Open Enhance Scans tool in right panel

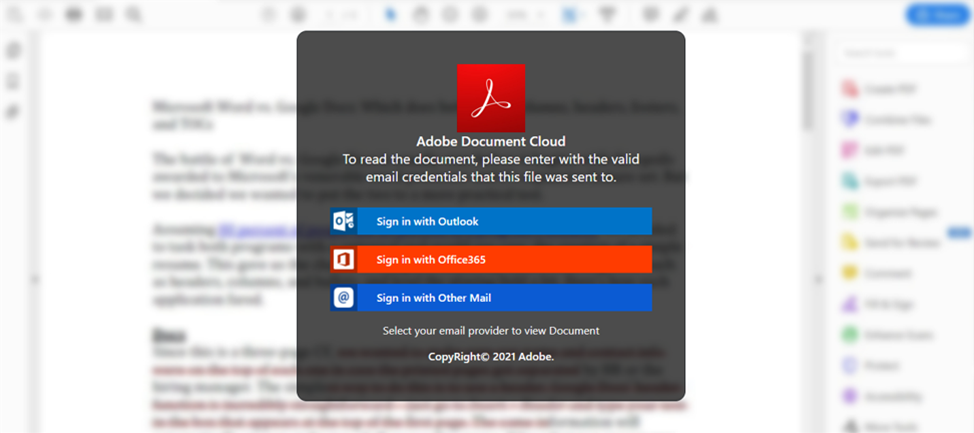point(888,335)
